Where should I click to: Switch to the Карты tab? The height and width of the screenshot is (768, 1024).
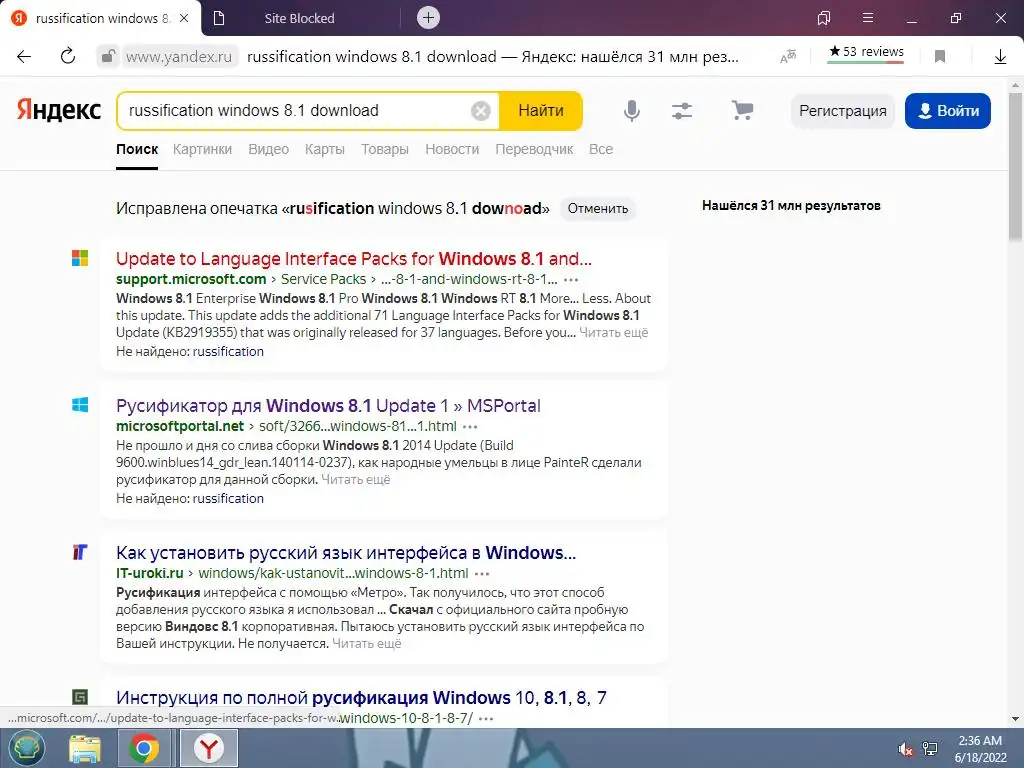(x=325, y=150)
